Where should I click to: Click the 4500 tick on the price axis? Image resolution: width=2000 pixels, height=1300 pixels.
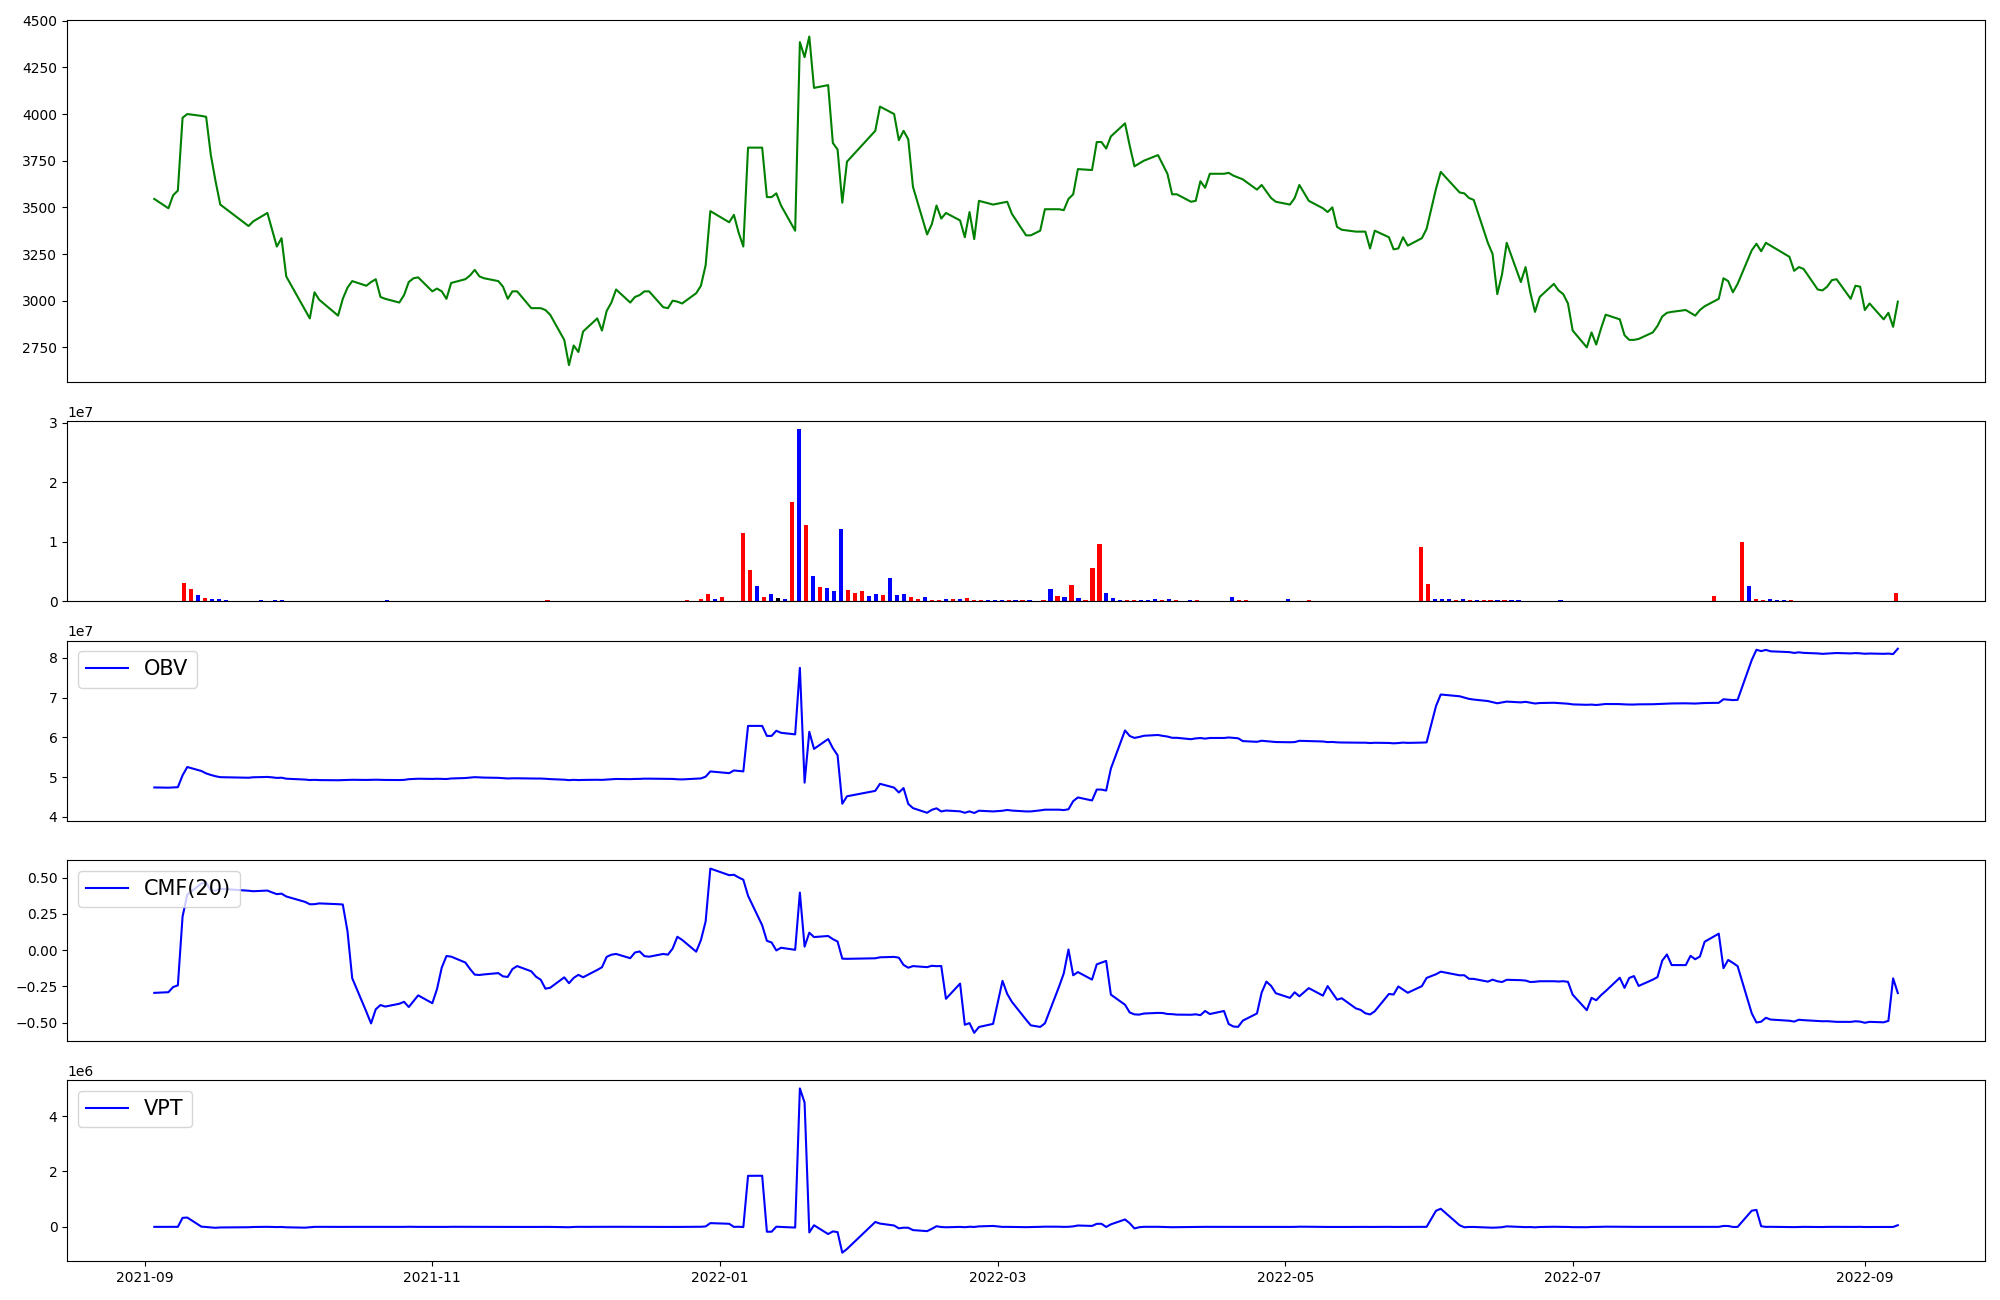40,21
